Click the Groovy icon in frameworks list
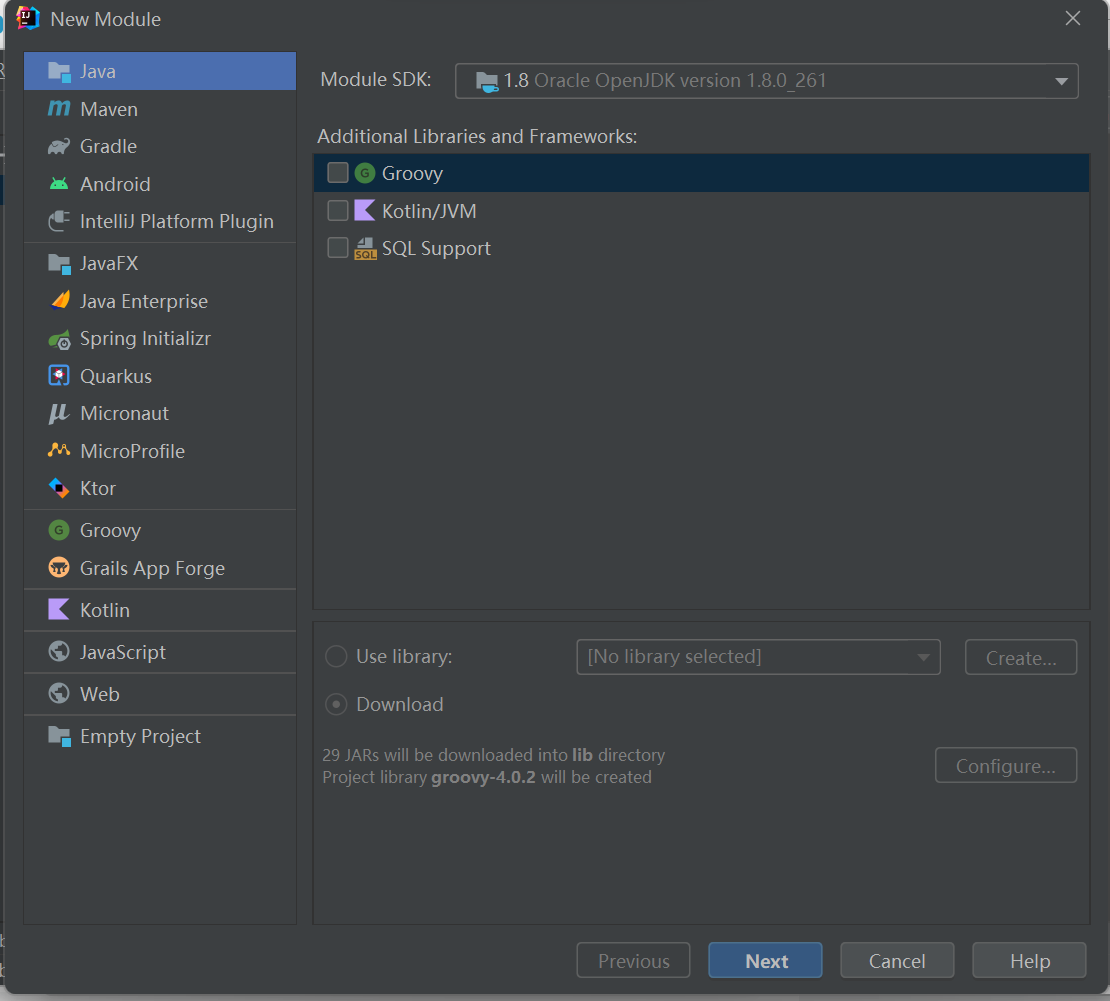Screen dimensions: 1110x1001 click(x=365, y=173)
